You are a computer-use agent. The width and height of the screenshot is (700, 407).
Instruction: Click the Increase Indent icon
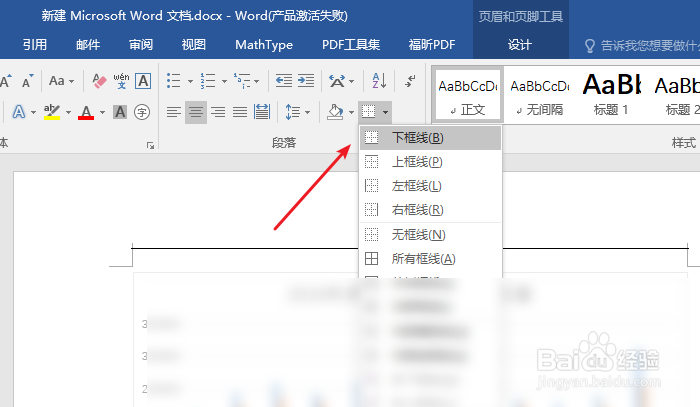coord(306,81)
